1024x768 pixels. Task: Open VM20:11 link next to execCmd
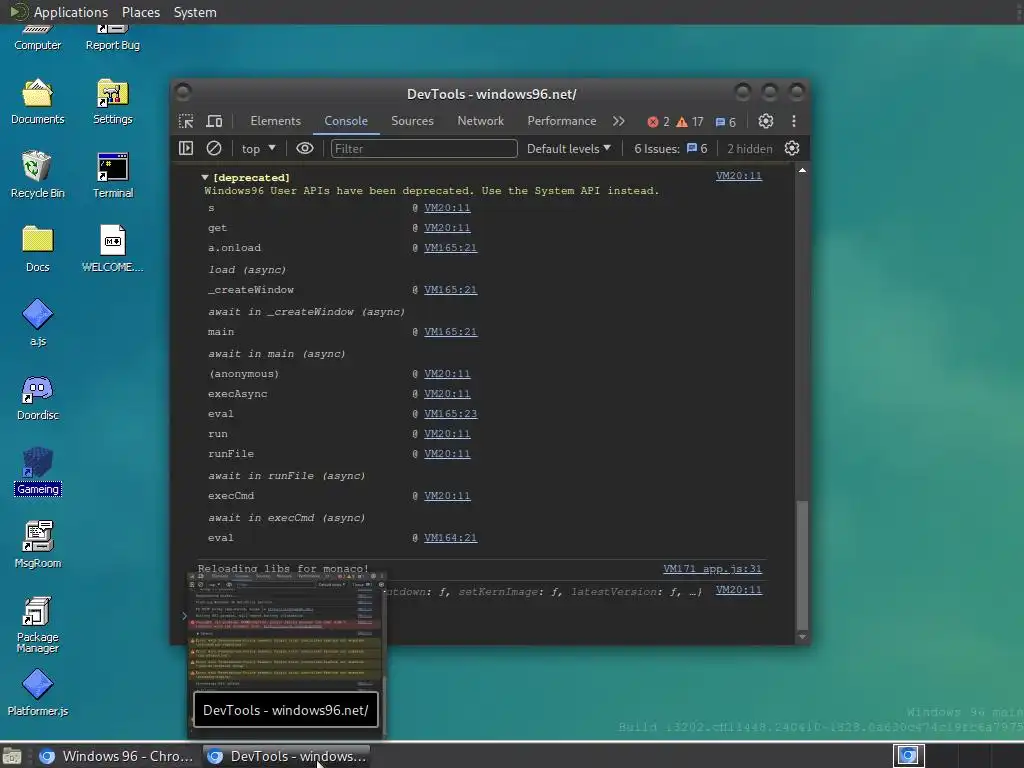tap(447, 496)
